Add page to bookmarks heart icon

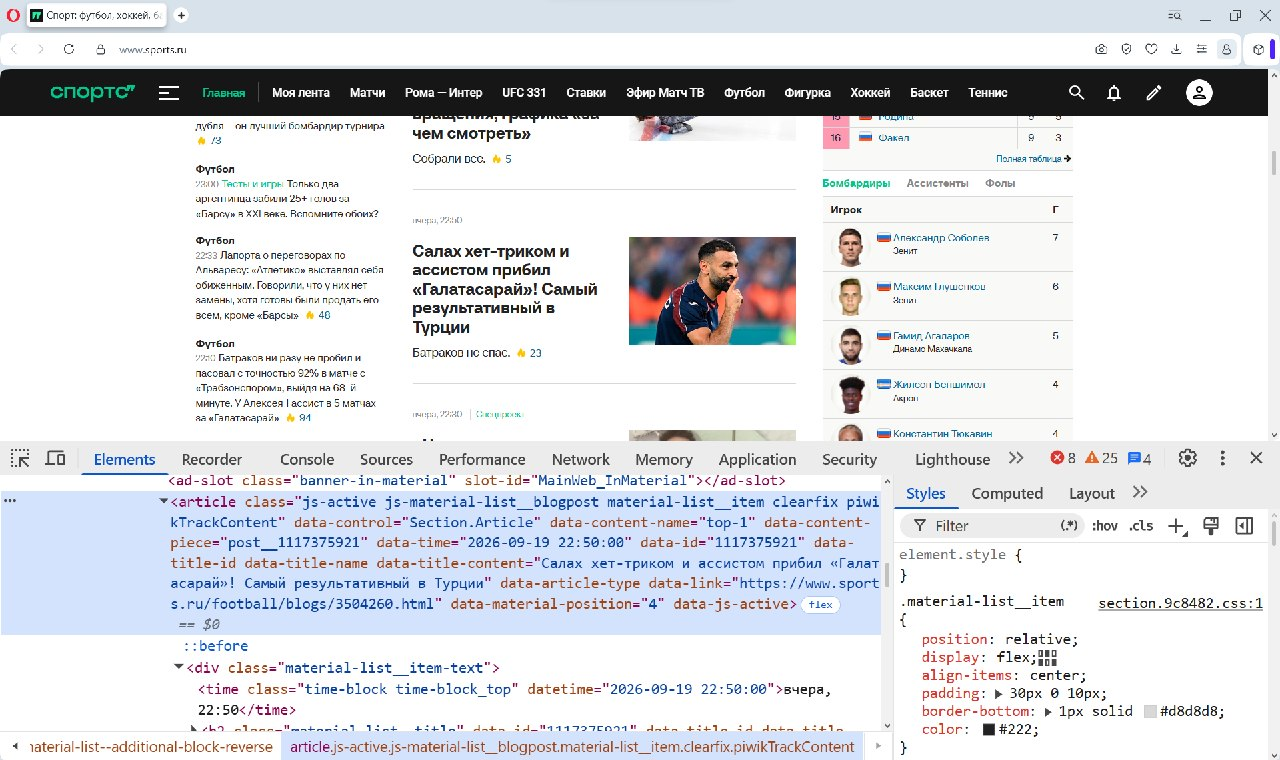1151,49
